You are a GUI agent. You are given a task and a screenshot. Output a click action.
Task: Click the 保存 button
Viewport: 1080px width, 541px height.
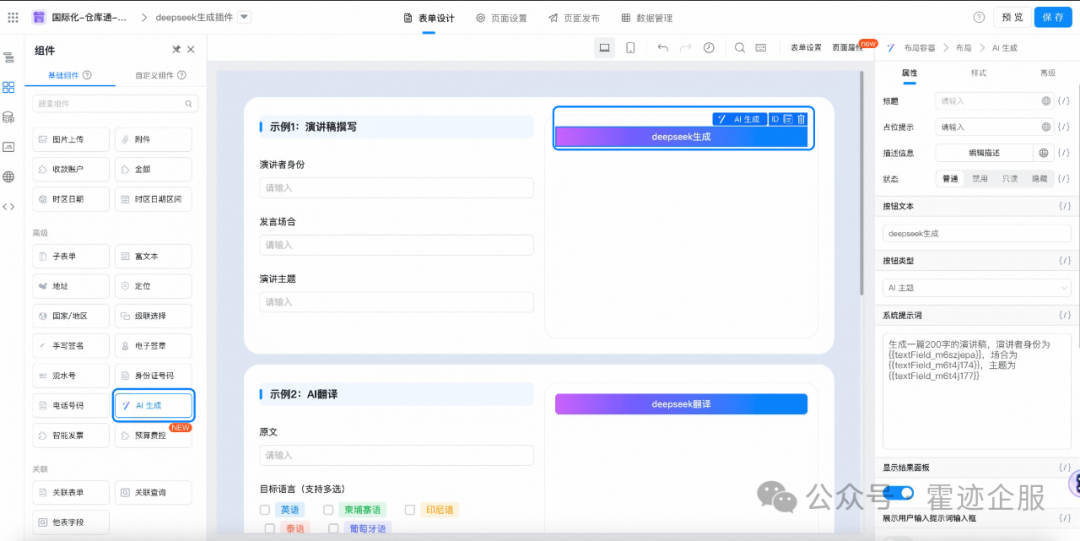tap(1053, 18)
